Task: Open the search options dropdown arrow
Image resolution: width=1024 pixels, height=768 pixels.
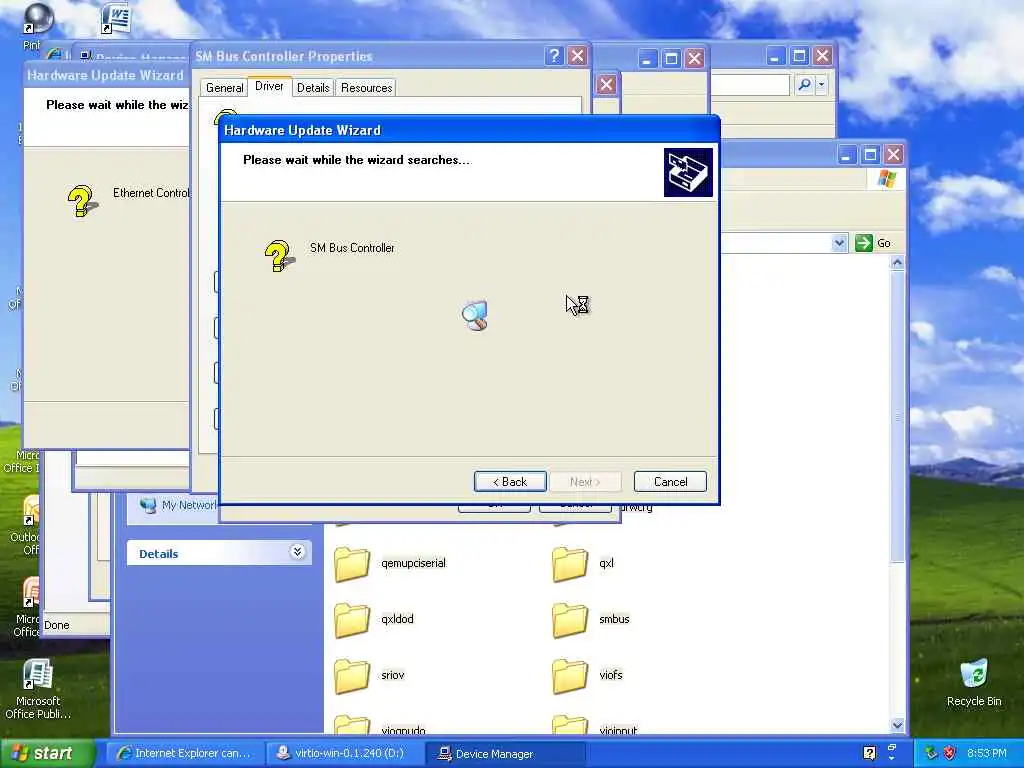Action: (822, 84)
